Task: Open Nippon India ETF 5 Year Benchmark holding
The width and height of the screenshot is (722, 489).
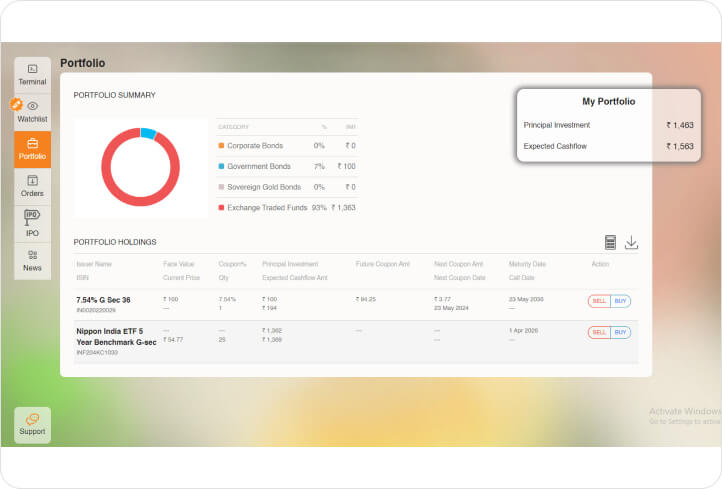Action: [x=110, y=336]
